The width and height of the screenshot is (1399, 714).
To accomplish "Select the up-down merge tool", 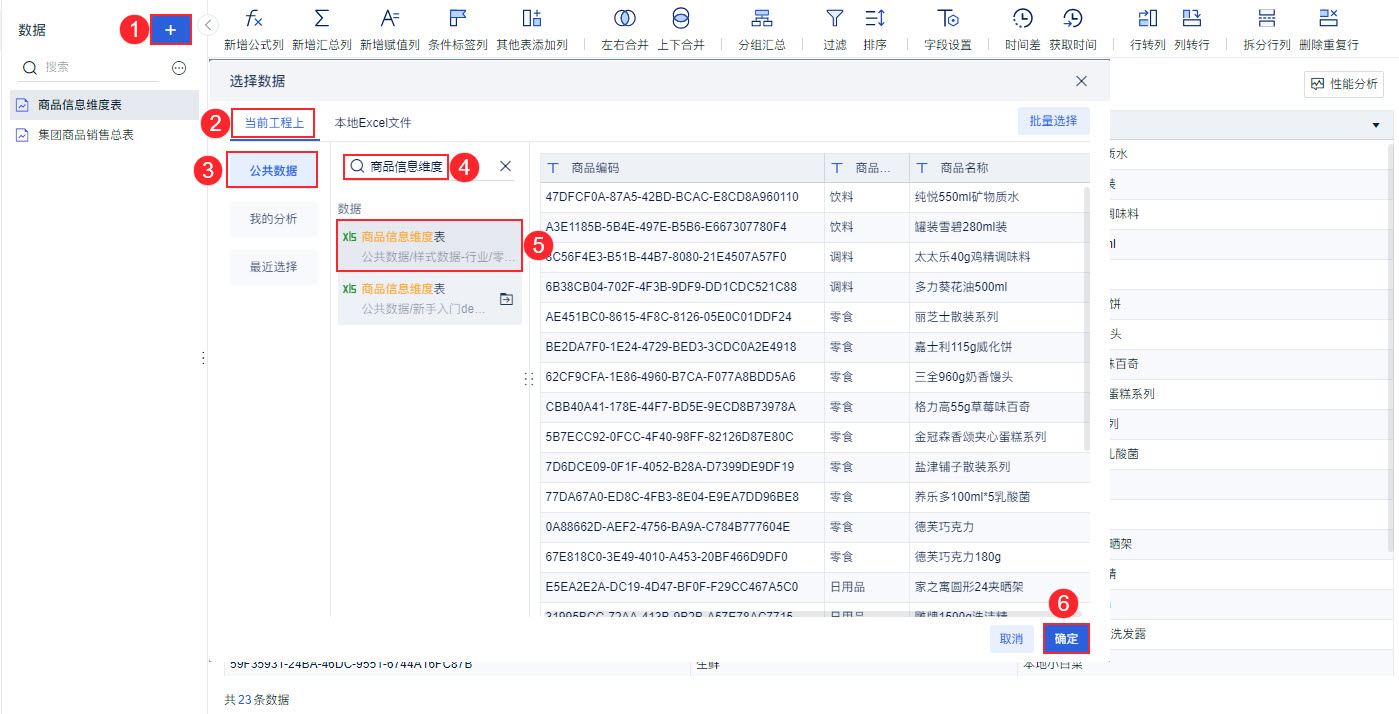I will [x=681, y=30].
